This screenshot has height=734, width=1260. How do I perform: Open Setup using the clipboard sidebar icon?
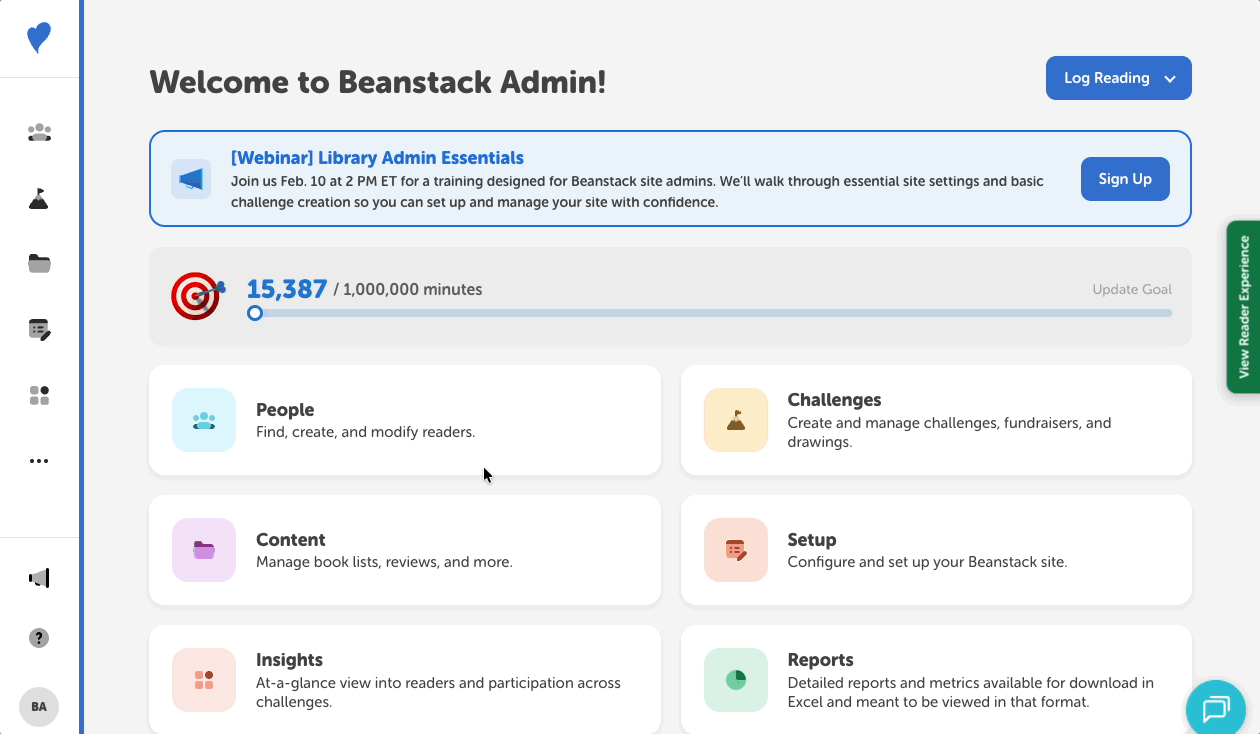(39, 329)
